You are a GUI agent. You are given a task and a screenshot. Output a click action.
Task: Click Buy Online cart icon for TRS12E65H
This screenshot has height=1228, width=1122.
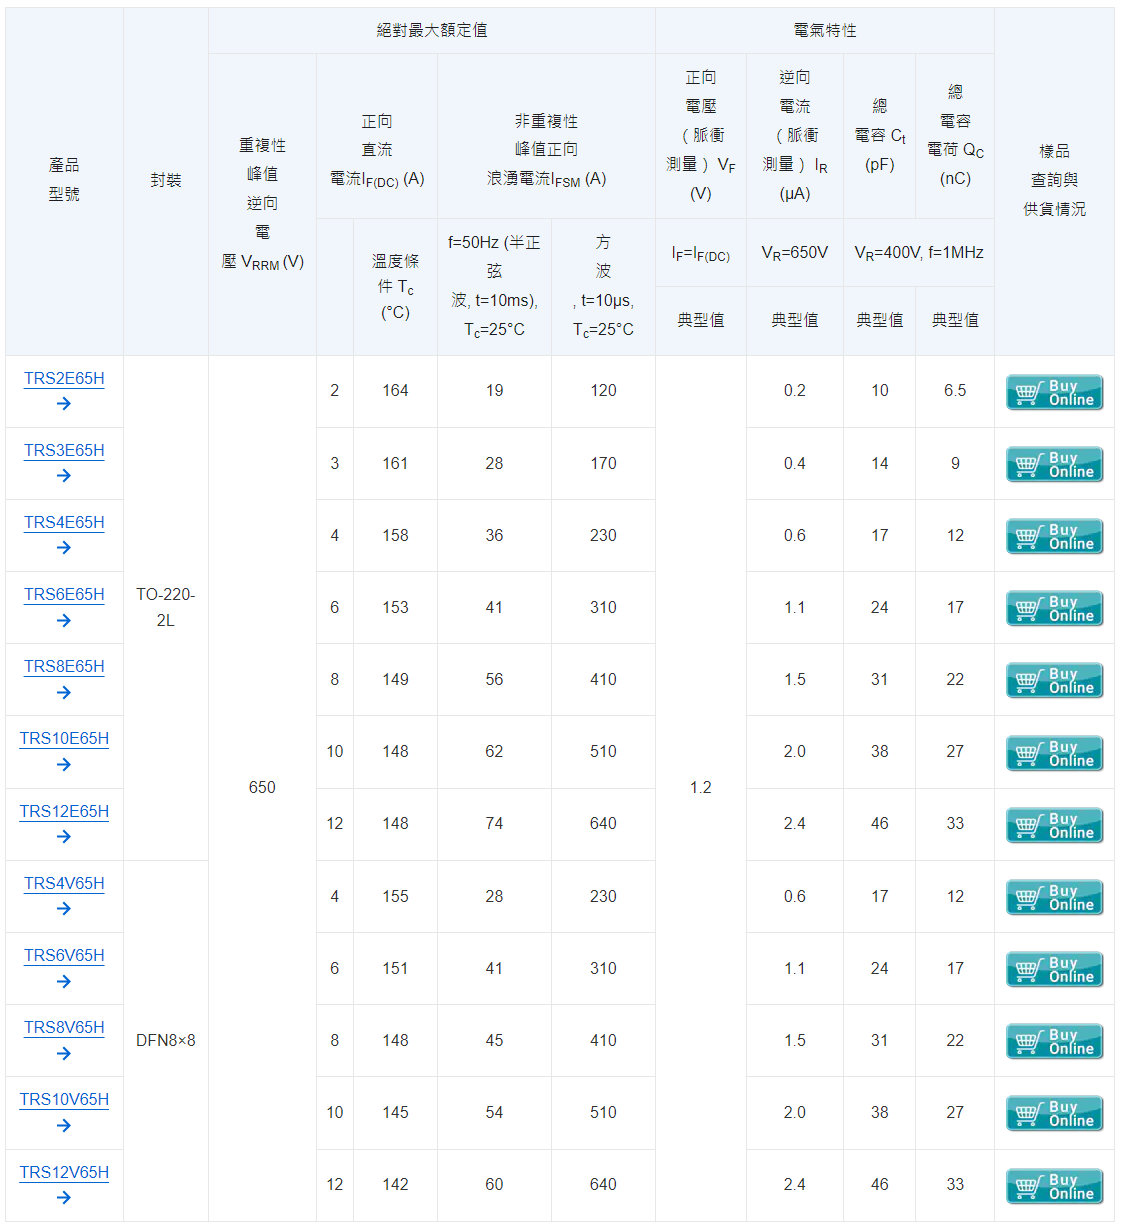[x=1054, y=826]
